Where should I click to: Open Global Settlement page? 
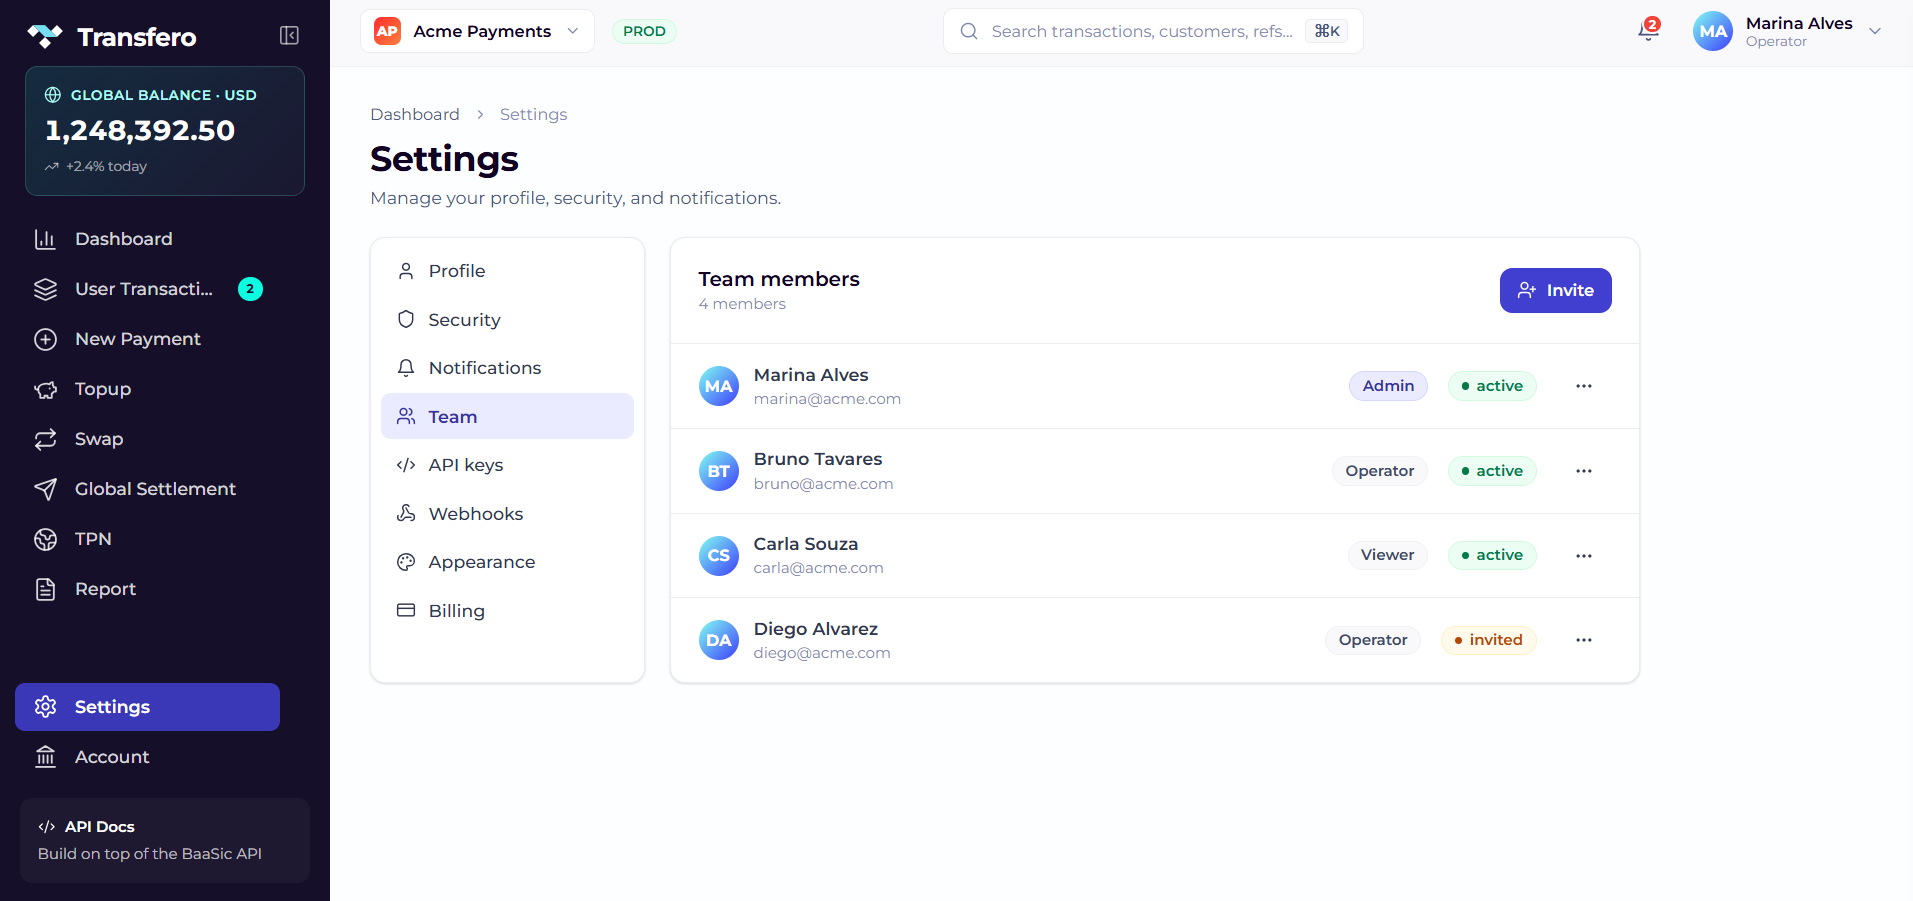click(147, 489)
